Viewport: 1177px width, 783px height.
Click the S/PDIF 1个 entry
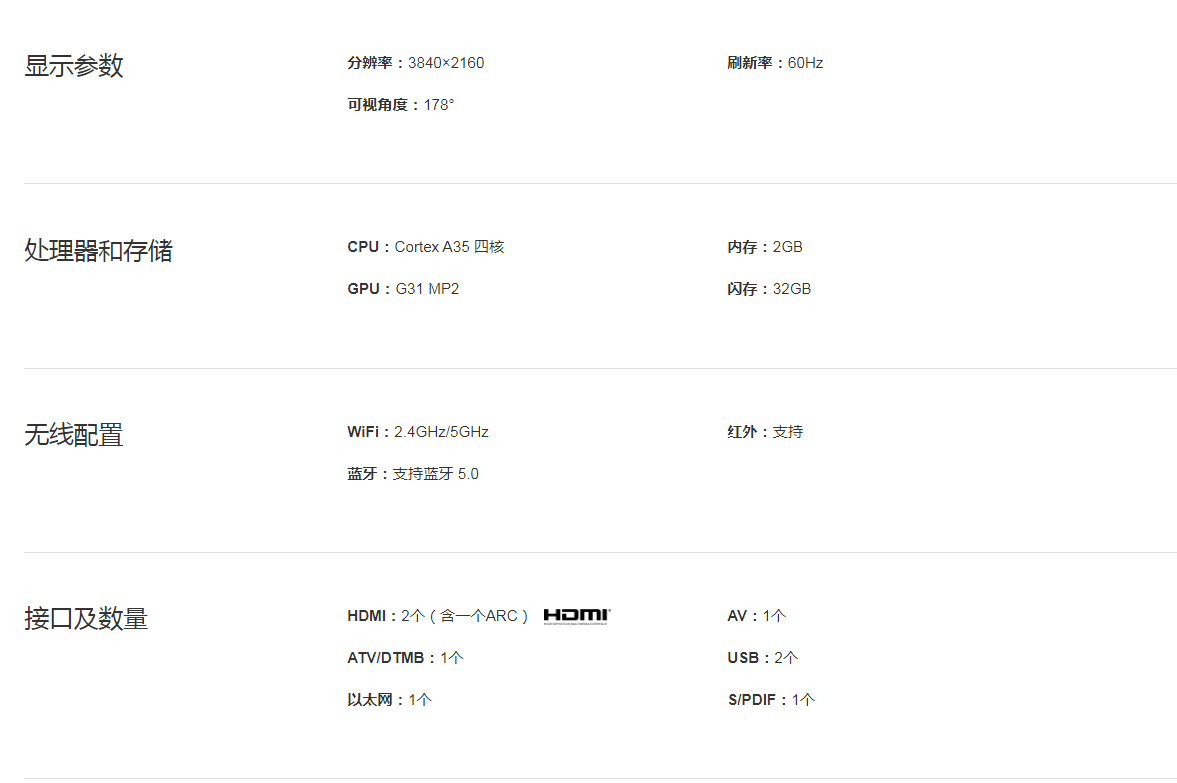pyautogui.click(x=772, y=700)
